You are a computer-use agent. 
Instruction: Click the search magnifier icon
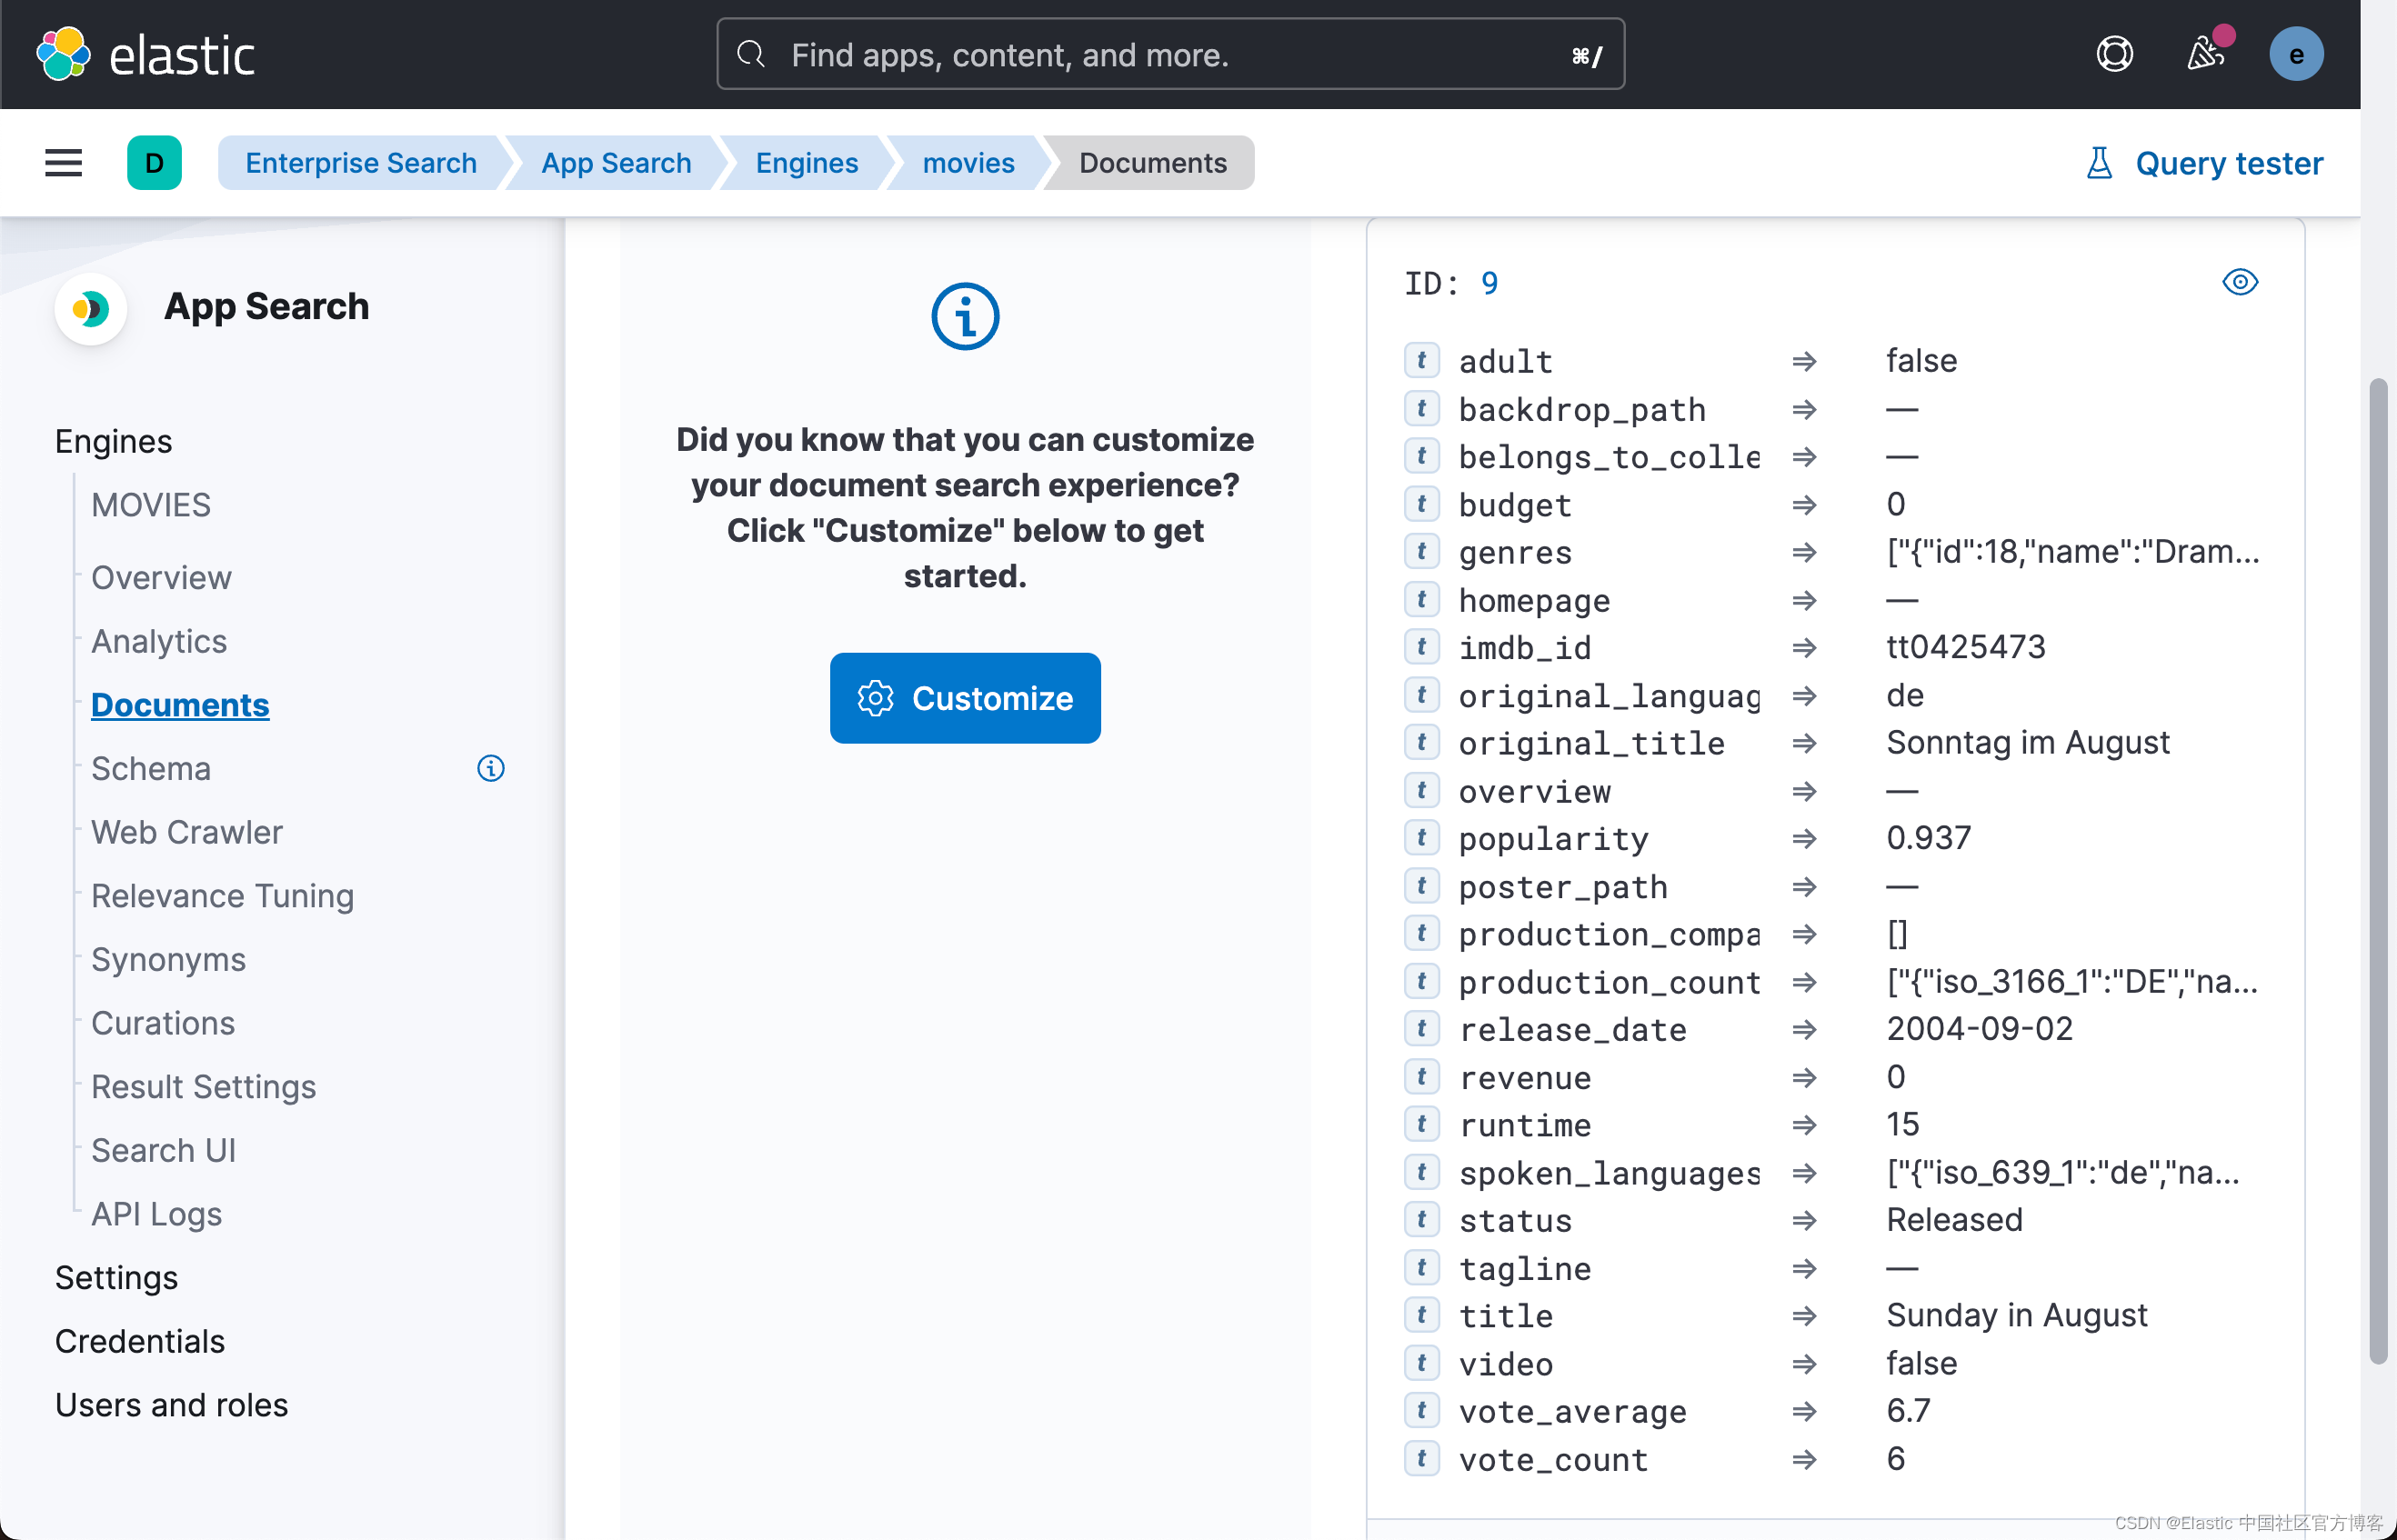tap(751, 54)
